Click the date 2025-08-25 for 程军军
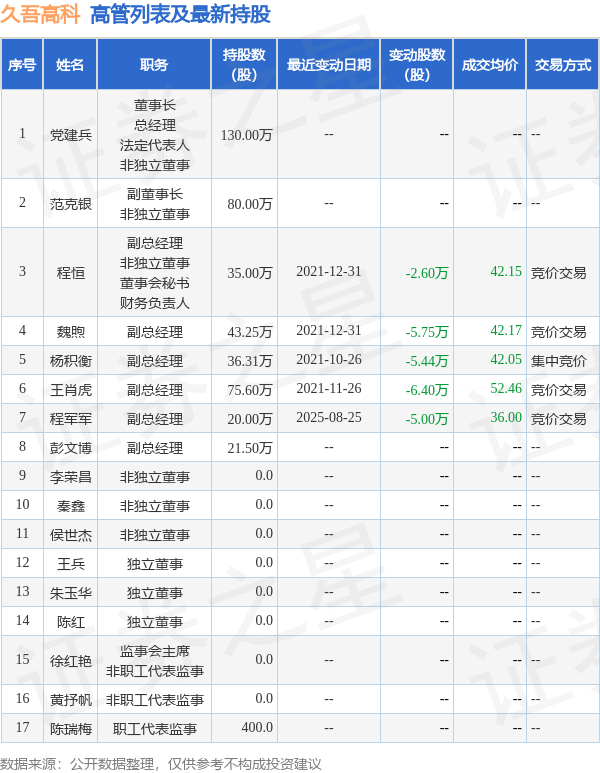 point(329,418)
